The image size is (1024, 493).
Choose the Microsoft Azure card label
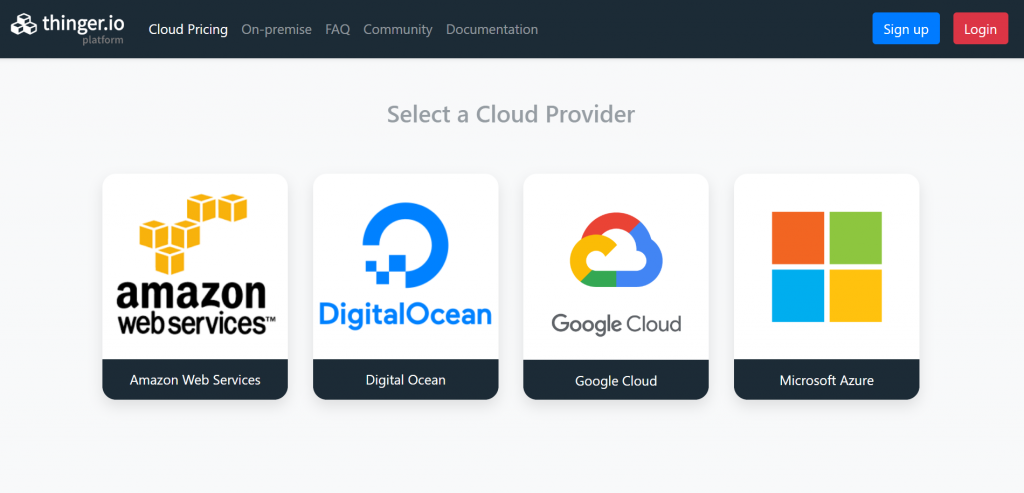tap(827, 379)
